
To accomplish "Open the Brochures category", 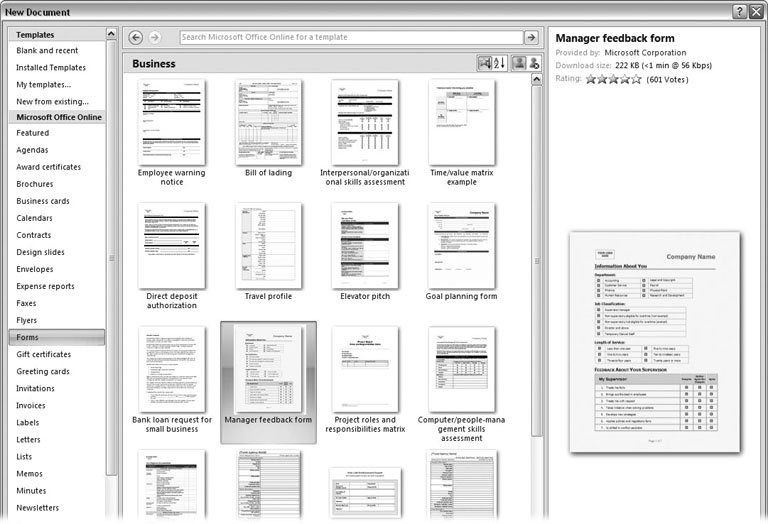I will (35, 184).
